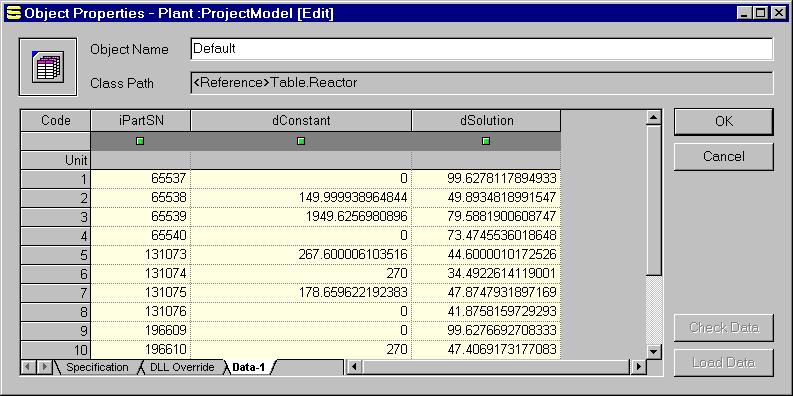Toggle green indicator under dSolution column
Screen dimensions: 793x396
pyautogui.click(x=486, y=141)
